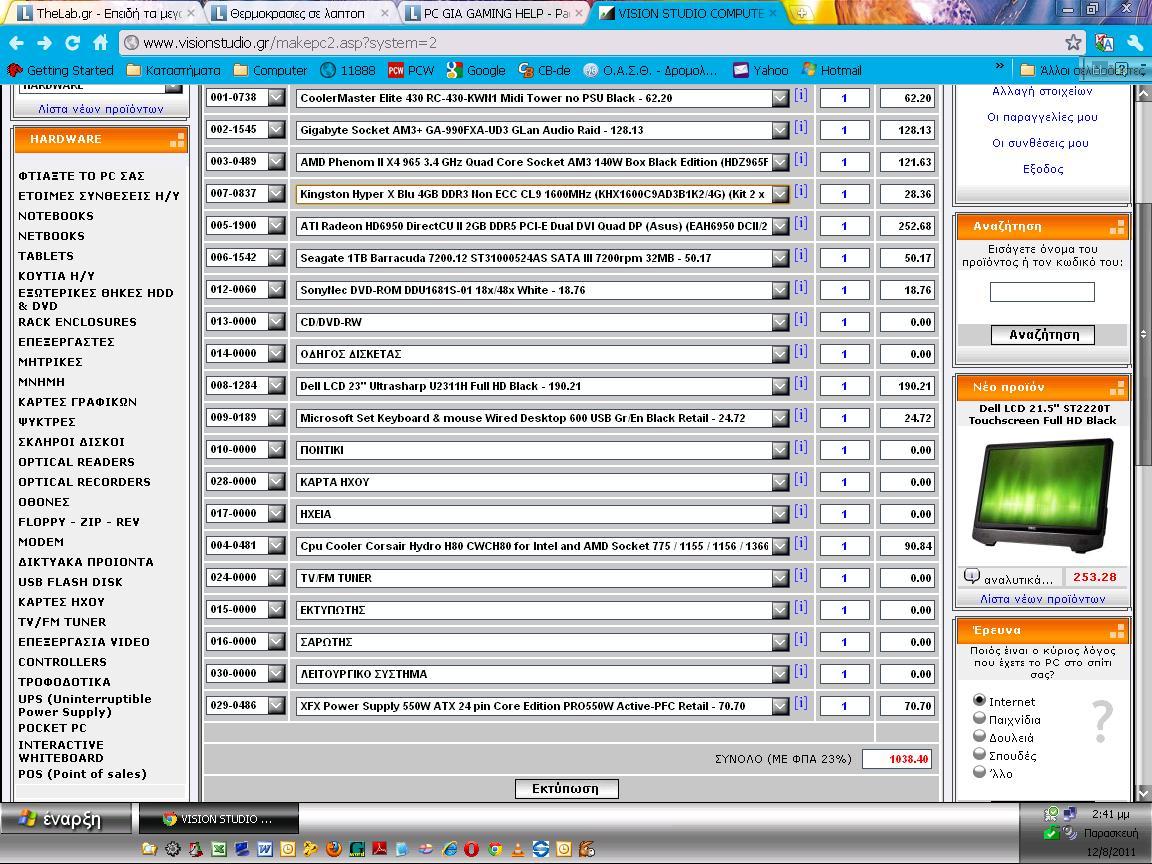Open ΤΡΟΦΟΔΟΤΙΚΑ category in sidebar
The height and width of the screenshot is (864, 1152).
[x=64, y=682]
